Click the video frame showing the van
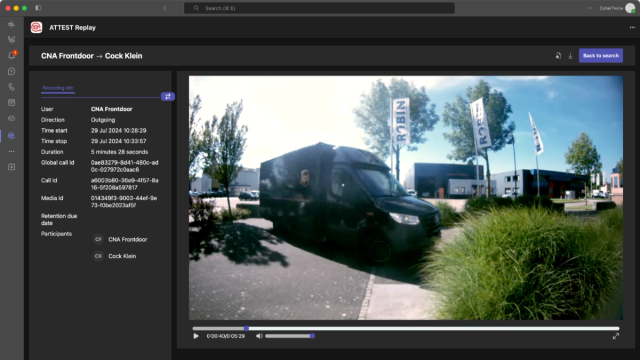The height and width of the screenshot is (360, 640). pos(406,198)
